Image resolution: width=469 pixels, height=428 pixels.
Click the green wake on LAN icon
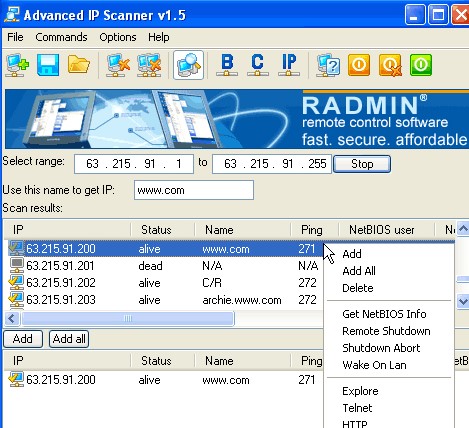point(421,65)
